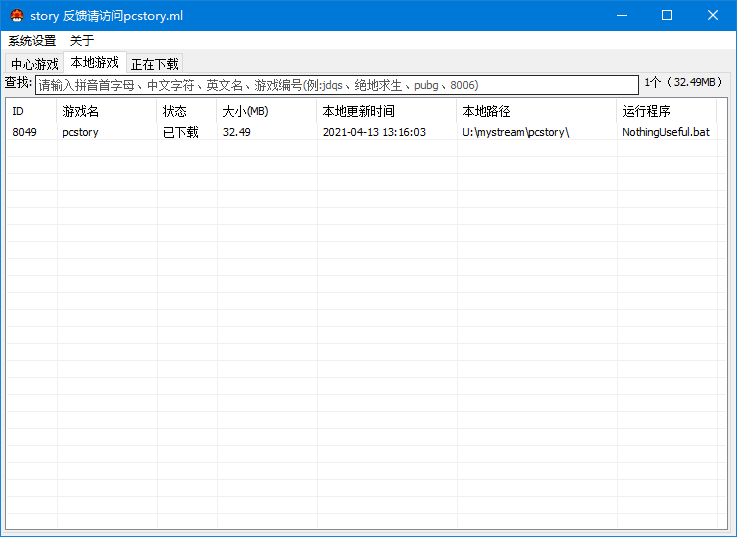
Task: Click the 本地路径 column header
Action: click(536, 111)
